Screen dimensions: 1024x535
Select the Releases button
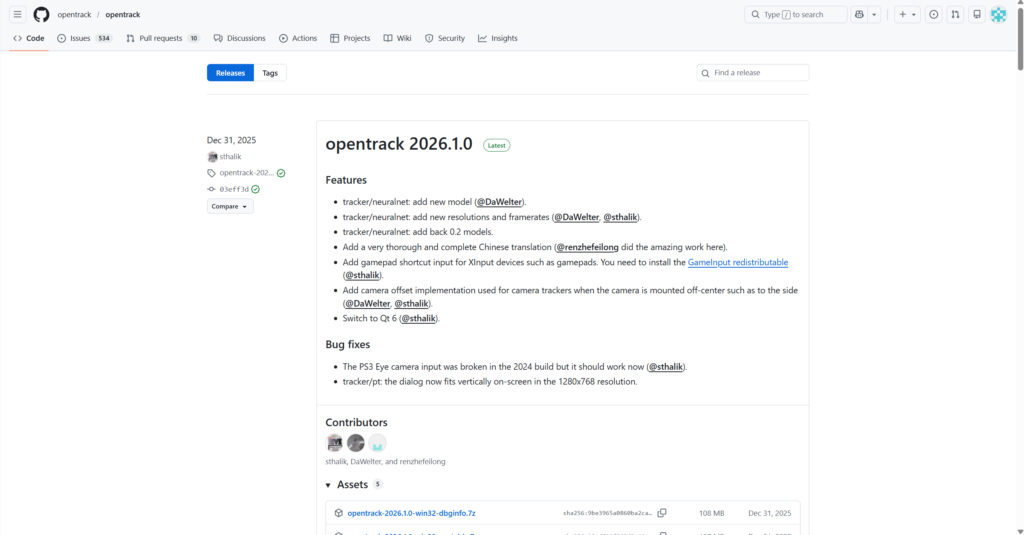(231, 73)
